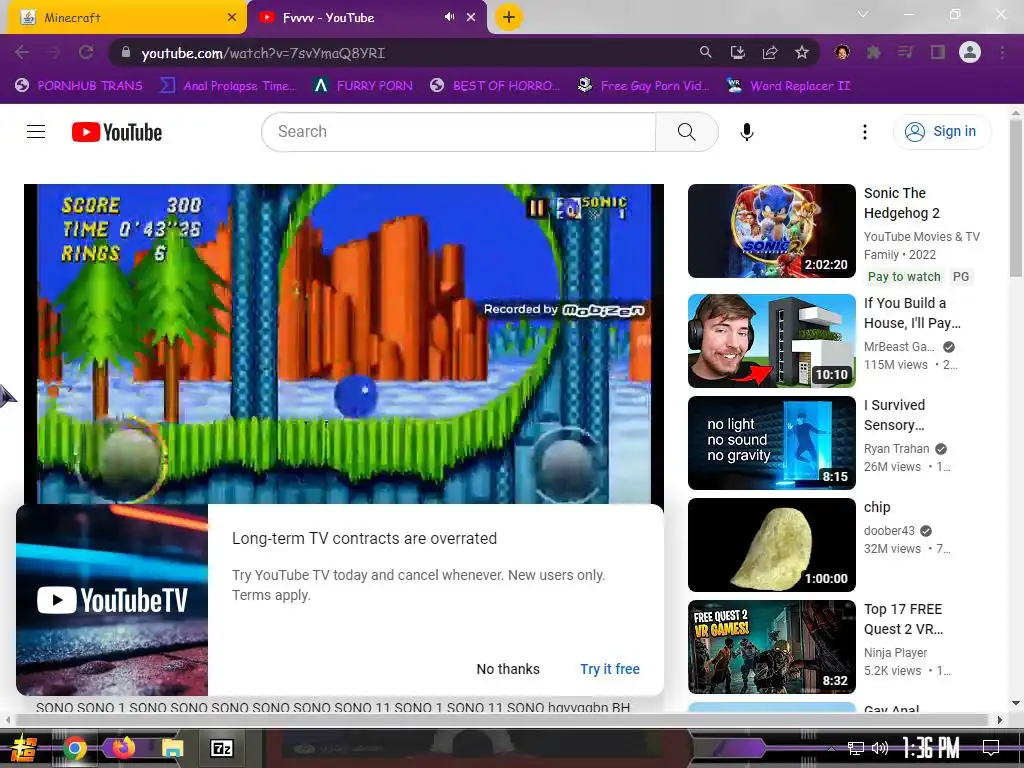
Task: Open Ryan Trahan channel name
Action: [897, 449]
